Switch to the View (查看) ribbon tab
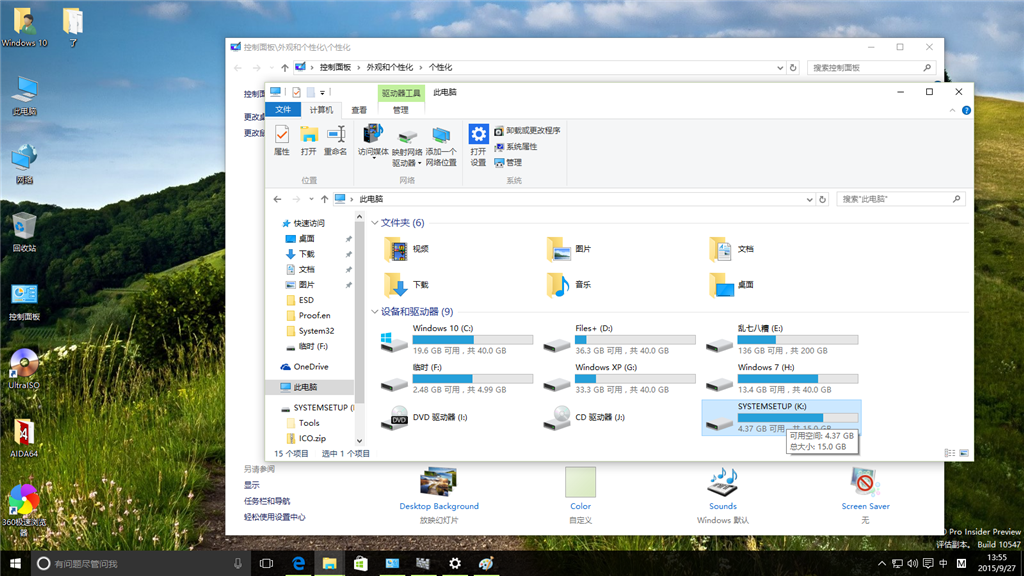This screenshot has height=576, width=1024. (359, 110)
